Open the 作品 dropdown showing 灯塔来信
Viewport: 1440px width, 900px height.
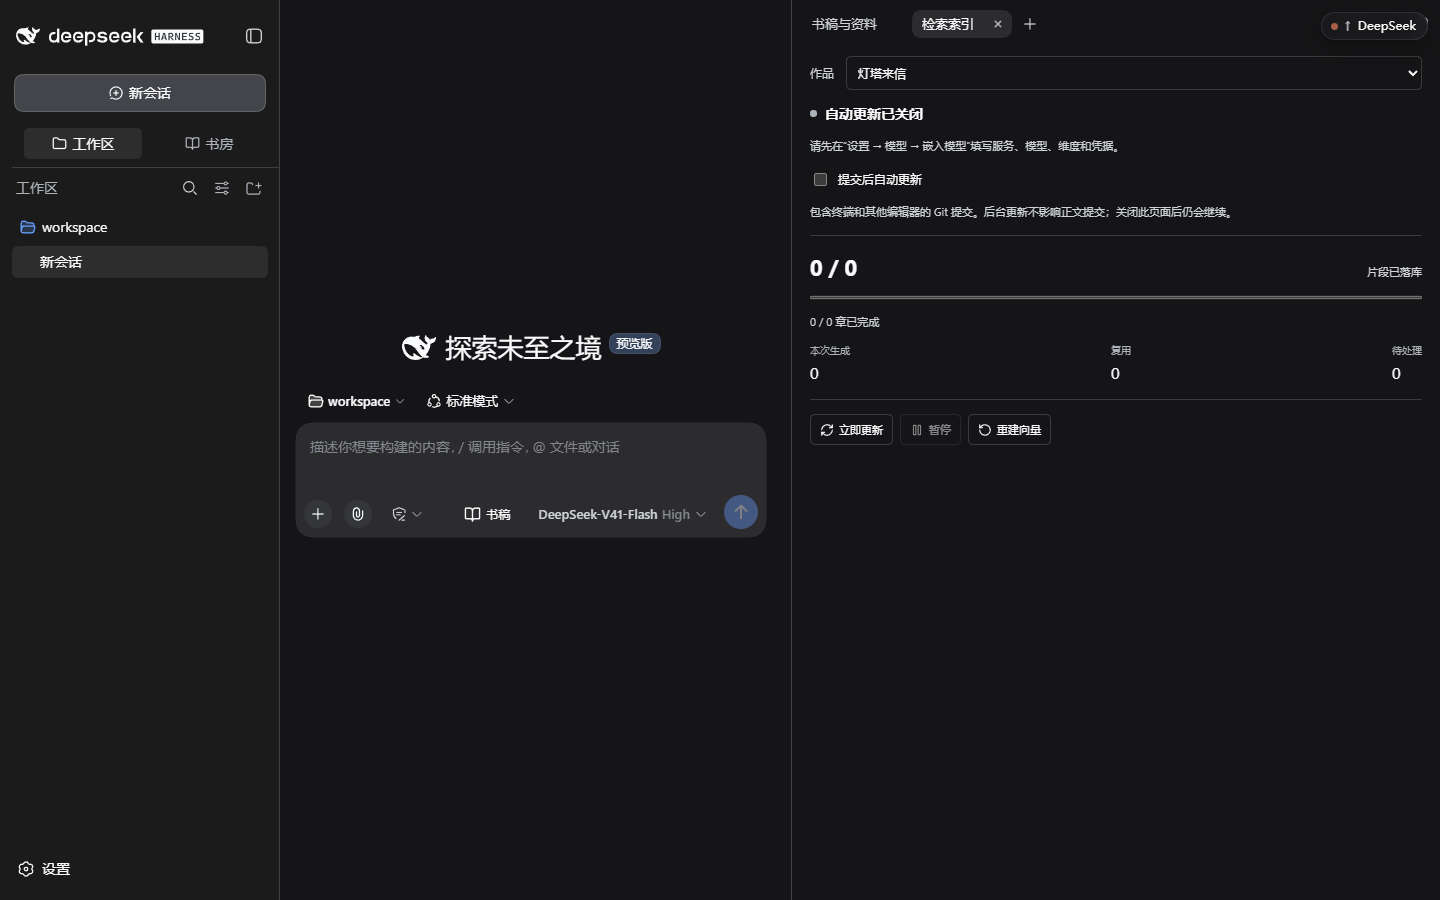[1134, 73]
